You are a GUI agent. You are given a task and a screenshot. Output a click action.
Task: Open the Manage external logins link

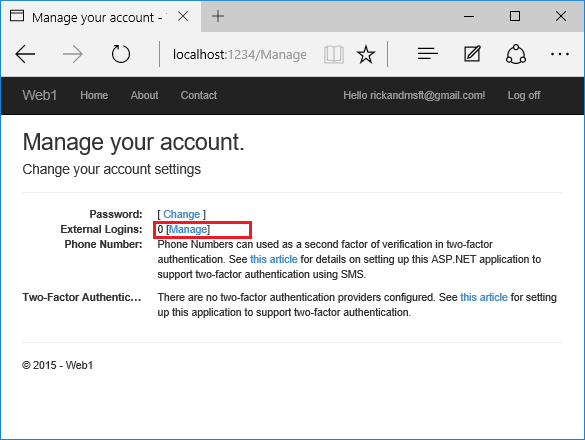tap(188, 229)
